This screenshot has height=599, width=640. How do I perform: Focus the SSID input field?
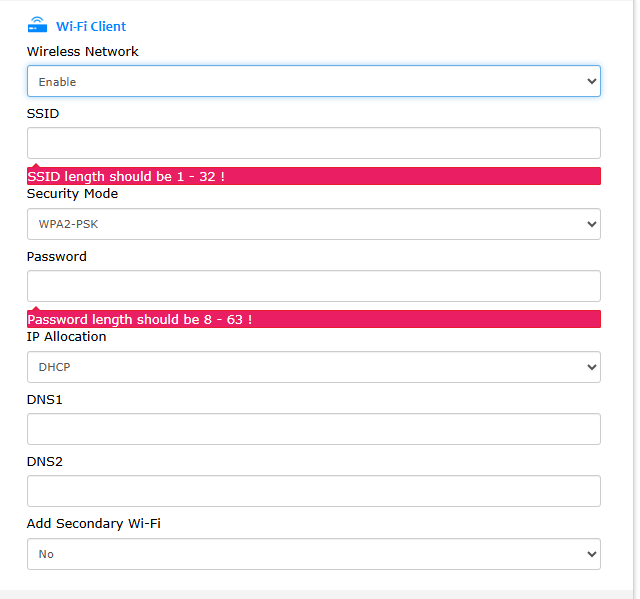coord(313,143)
